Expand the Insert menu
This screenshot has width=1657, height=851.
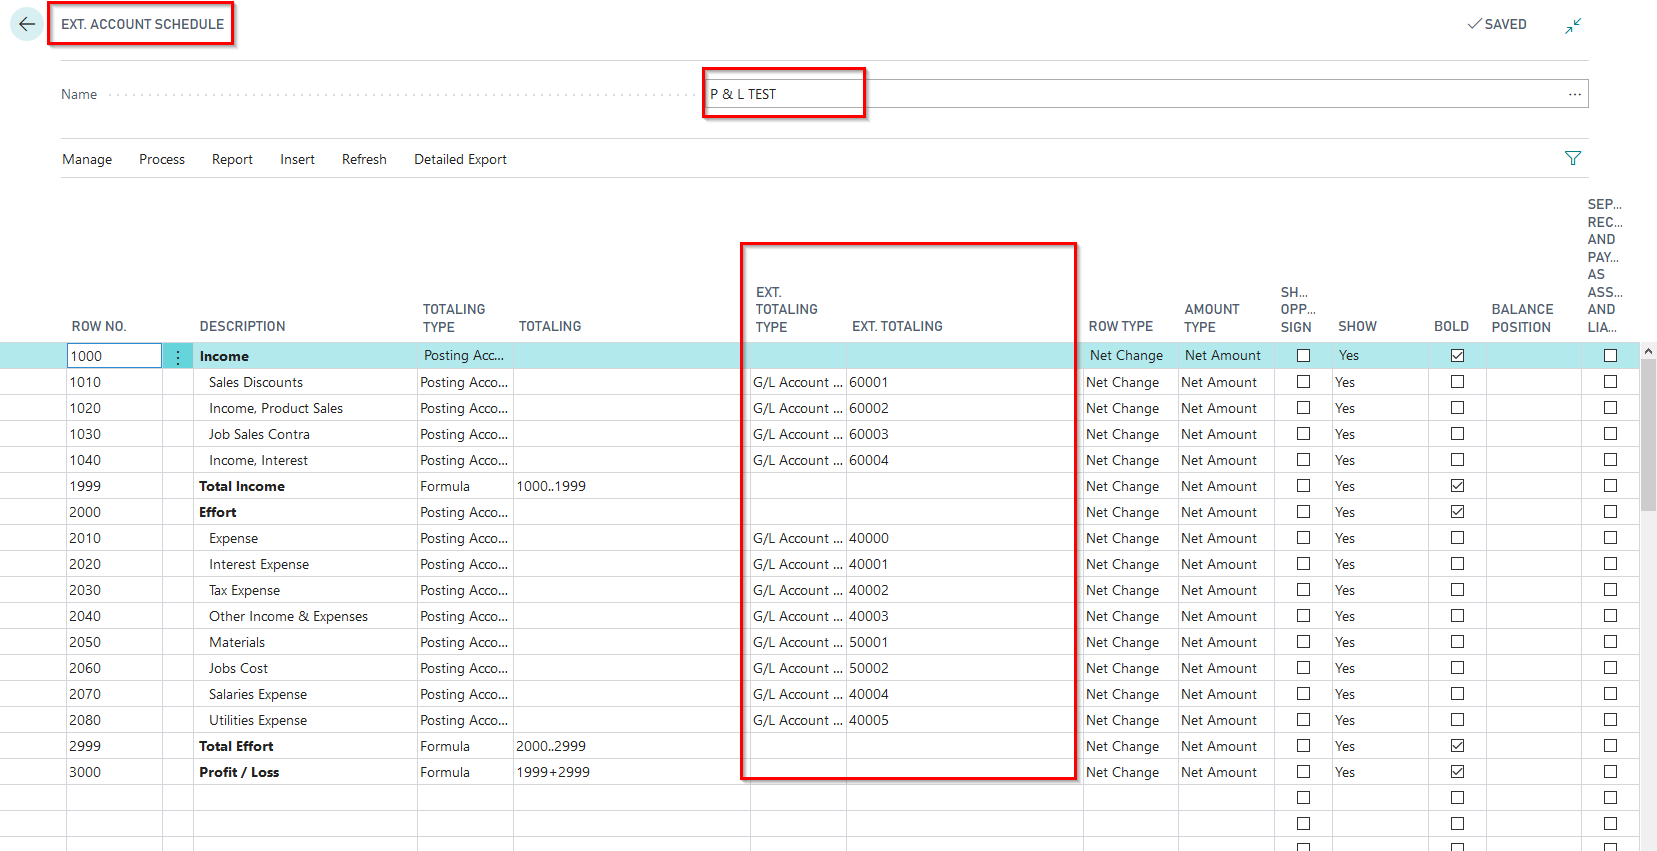pyautogui.click(x=297, y=160)
